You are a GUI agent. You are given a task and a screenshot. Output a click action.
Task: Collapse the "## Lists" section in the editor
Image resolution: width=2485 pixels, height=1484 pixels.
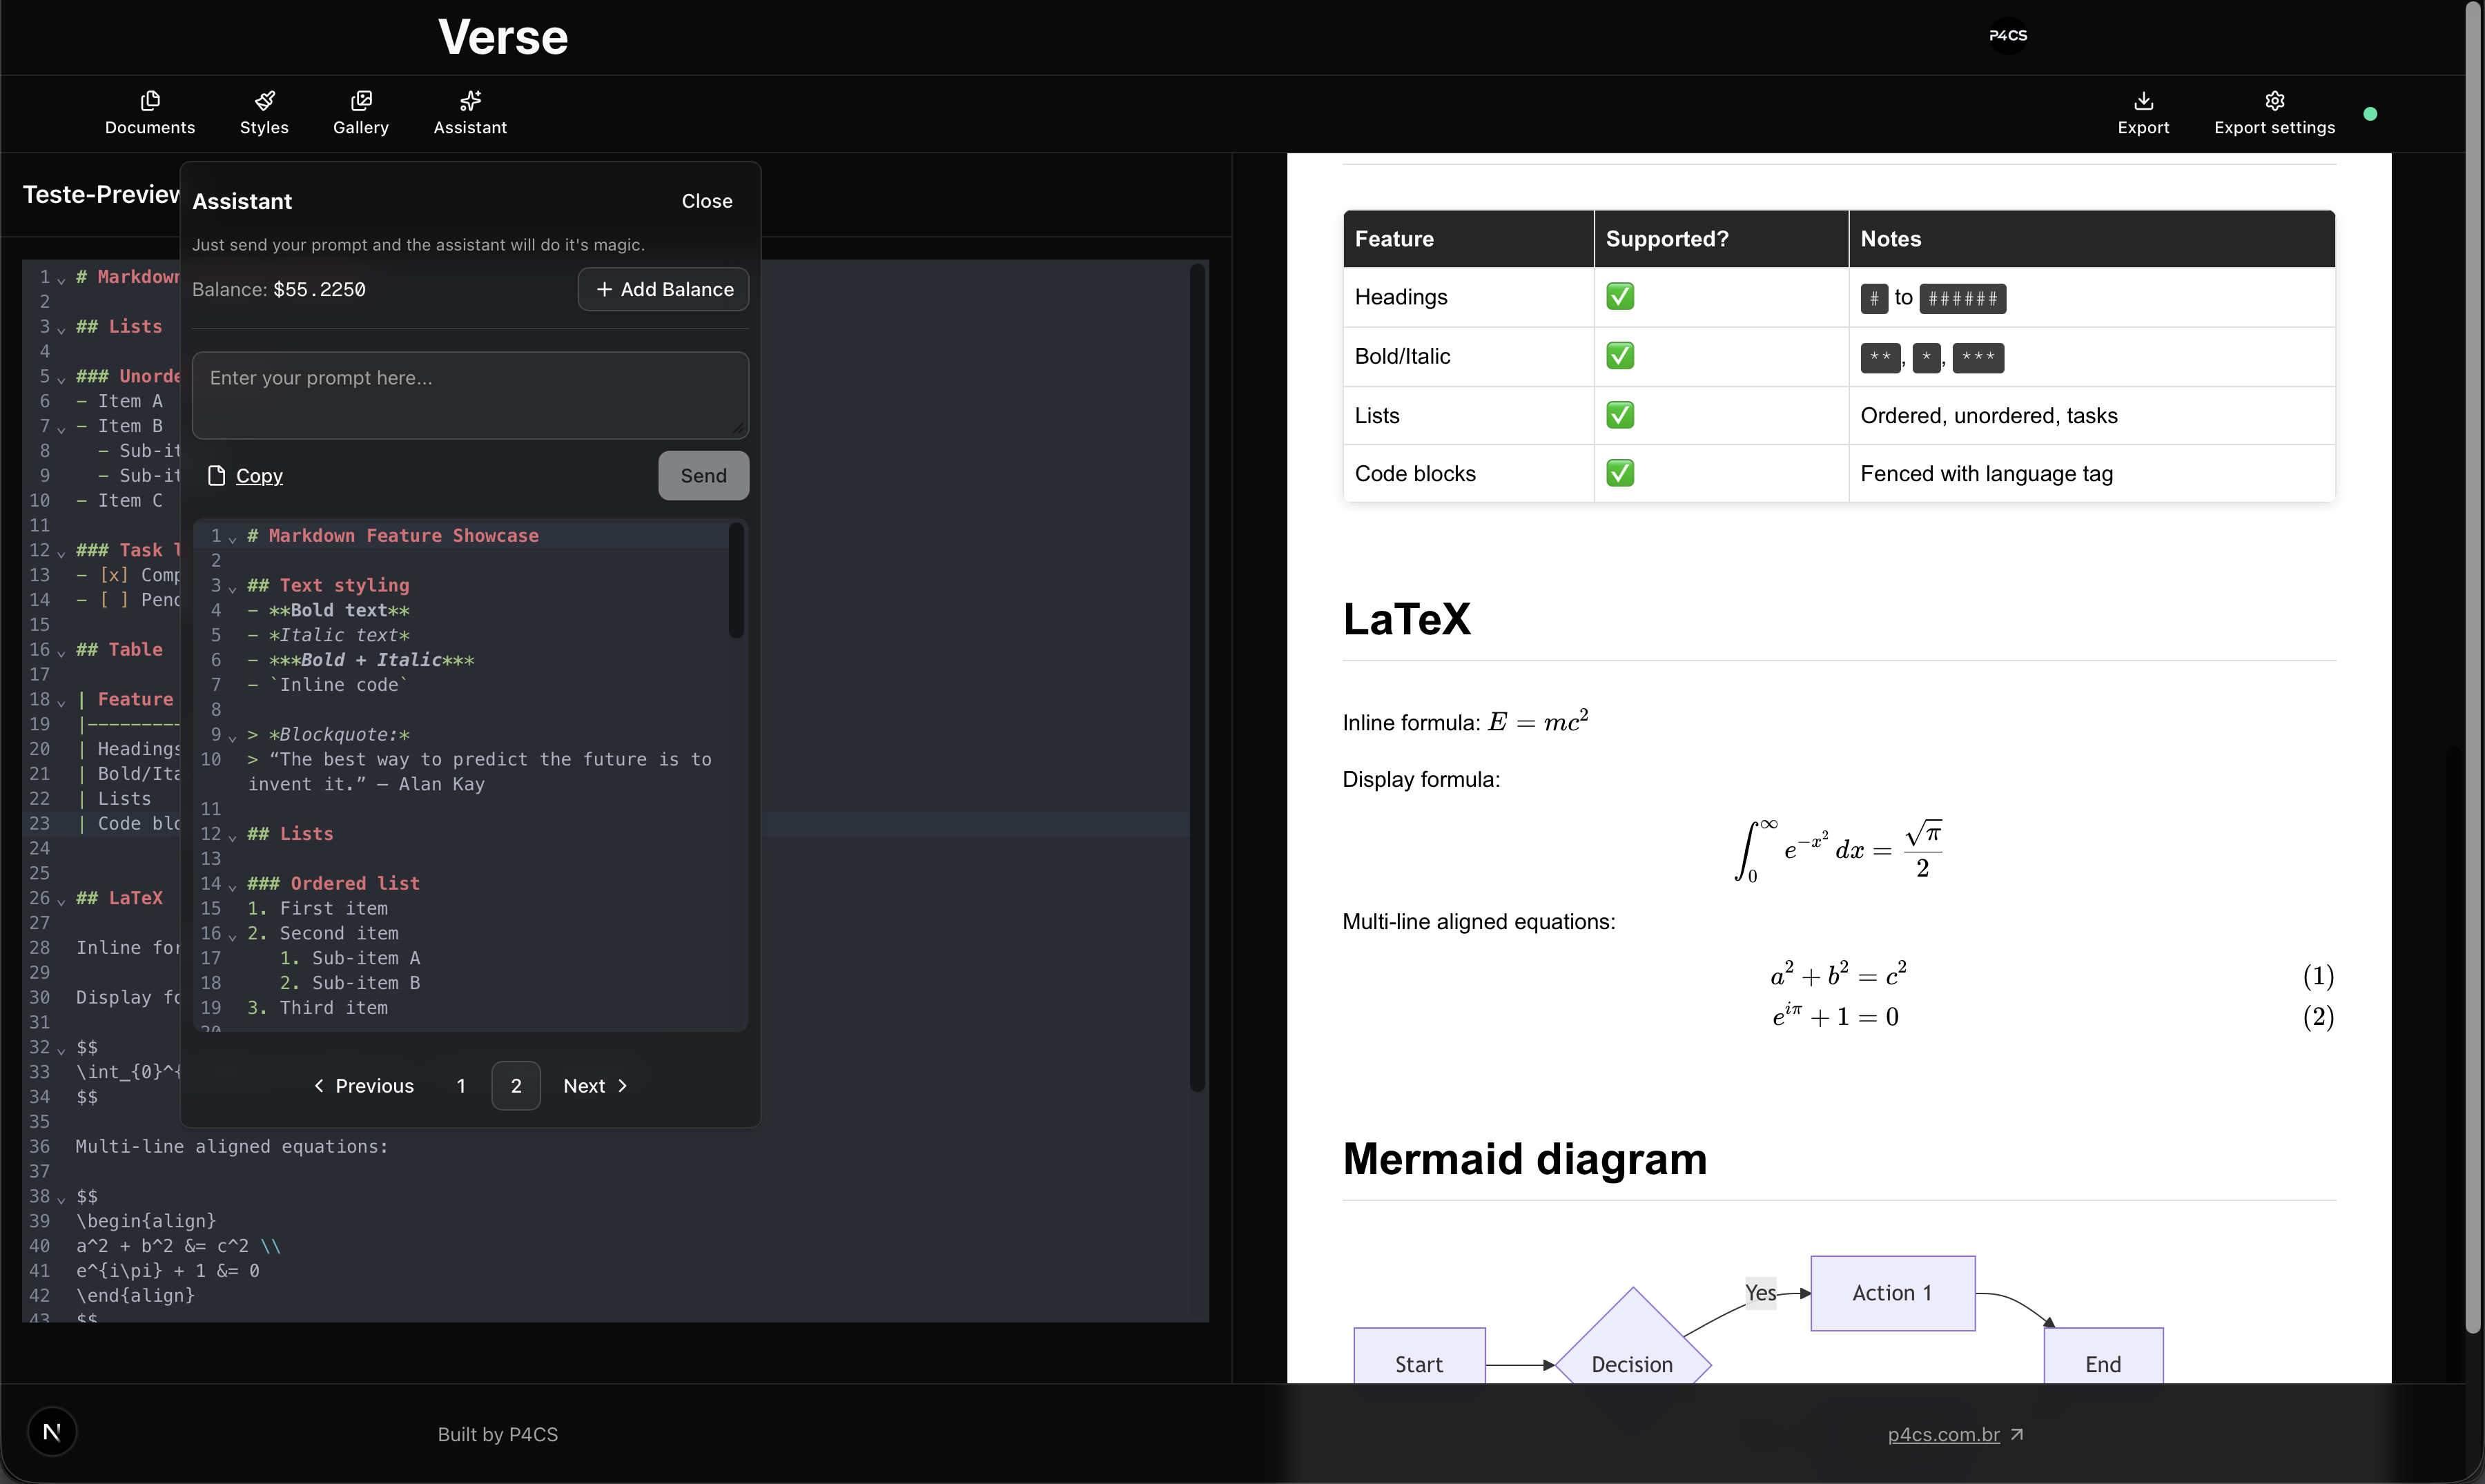pyautogui.click(x=61, y=327)
